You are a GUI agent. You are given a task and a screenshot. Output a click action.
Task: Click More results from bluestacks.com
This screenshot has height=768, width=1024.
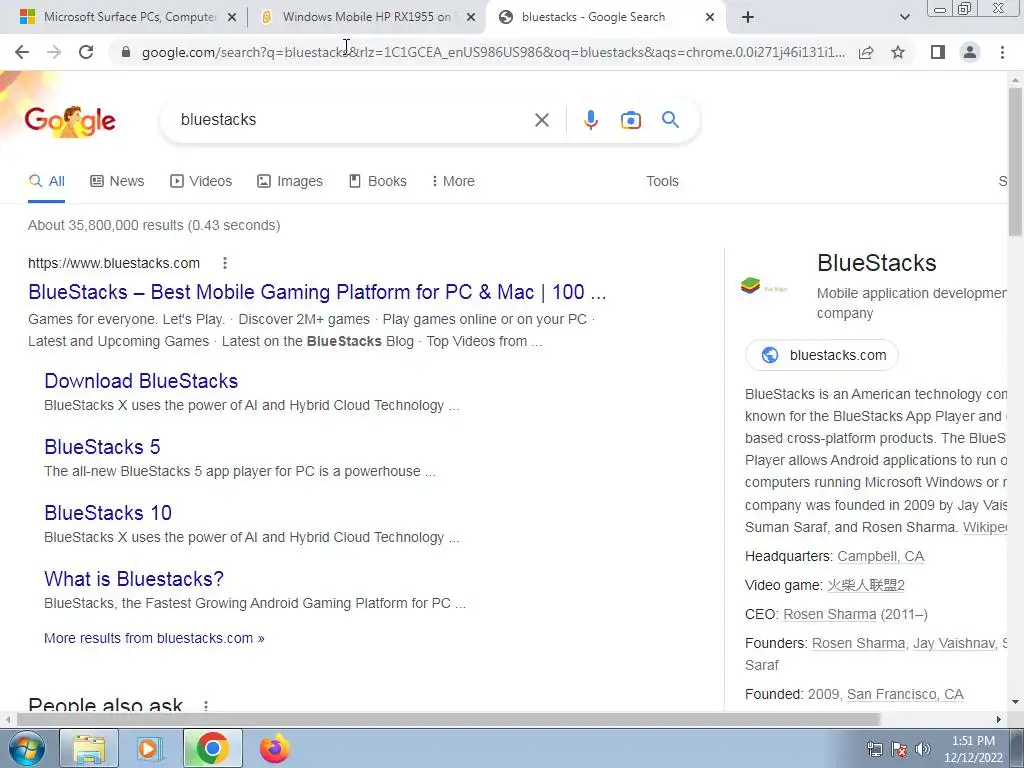tap(154, 639)
